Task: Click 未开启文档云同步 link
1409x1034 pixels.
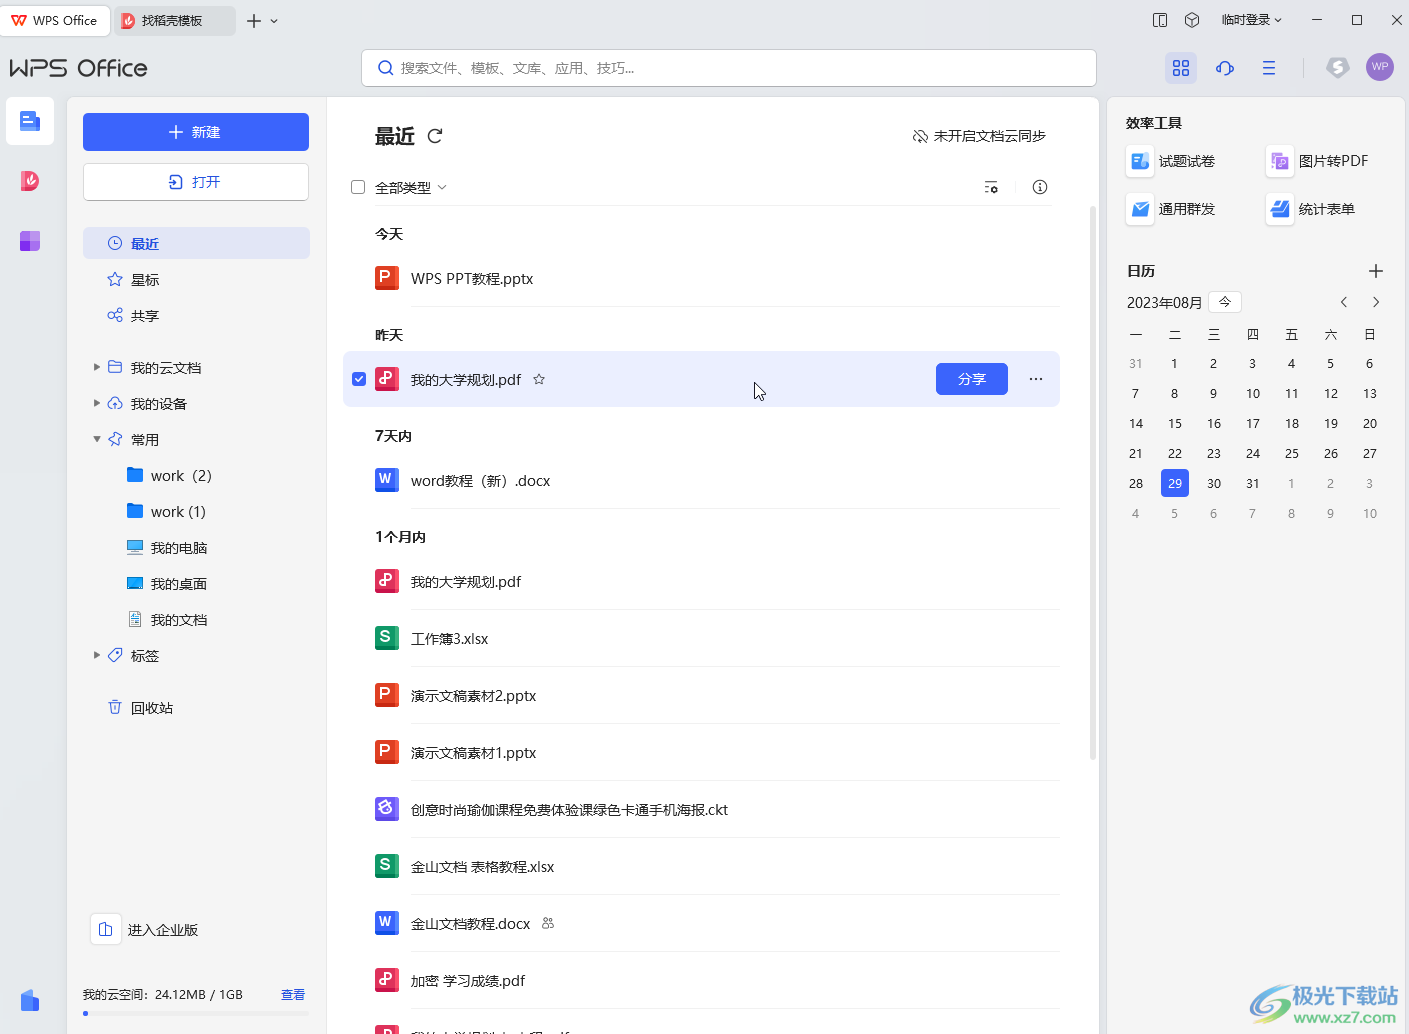Action: (979, 136)
